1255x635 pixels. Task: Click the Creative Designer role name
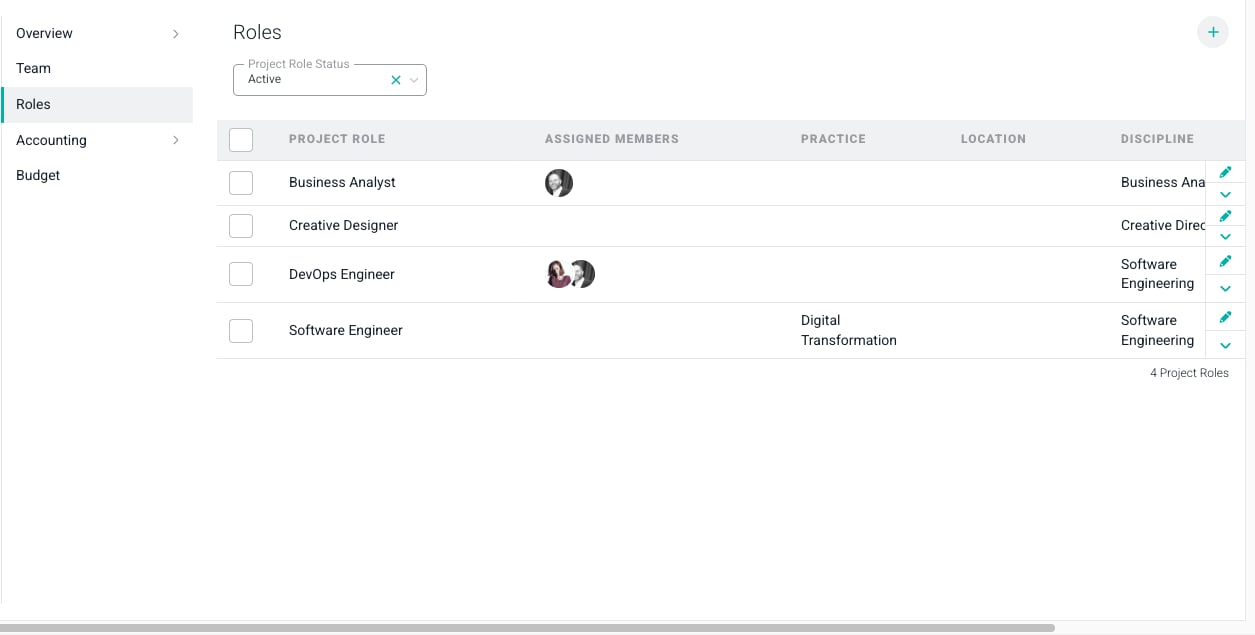point(343,225)
